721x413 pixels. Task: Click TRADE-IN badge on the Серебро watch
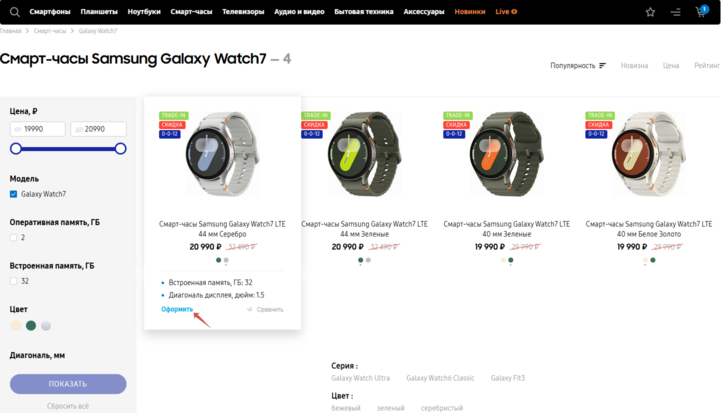pos(173,115)
